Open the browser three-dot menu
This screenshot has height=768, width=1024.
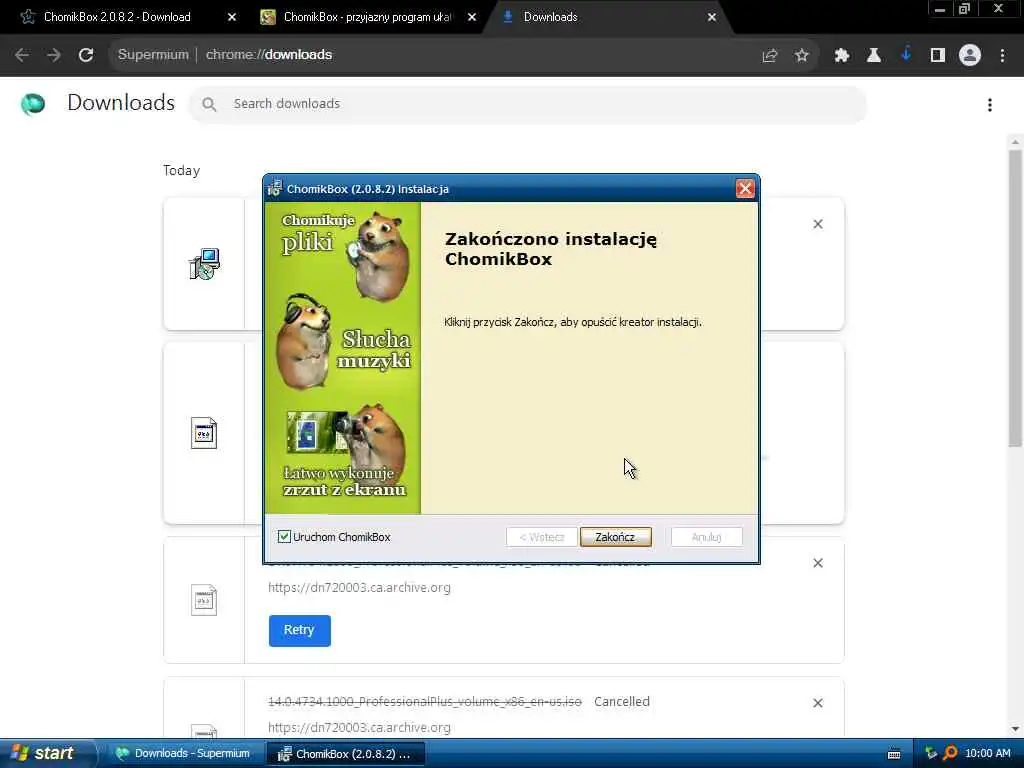(1002, 56)
